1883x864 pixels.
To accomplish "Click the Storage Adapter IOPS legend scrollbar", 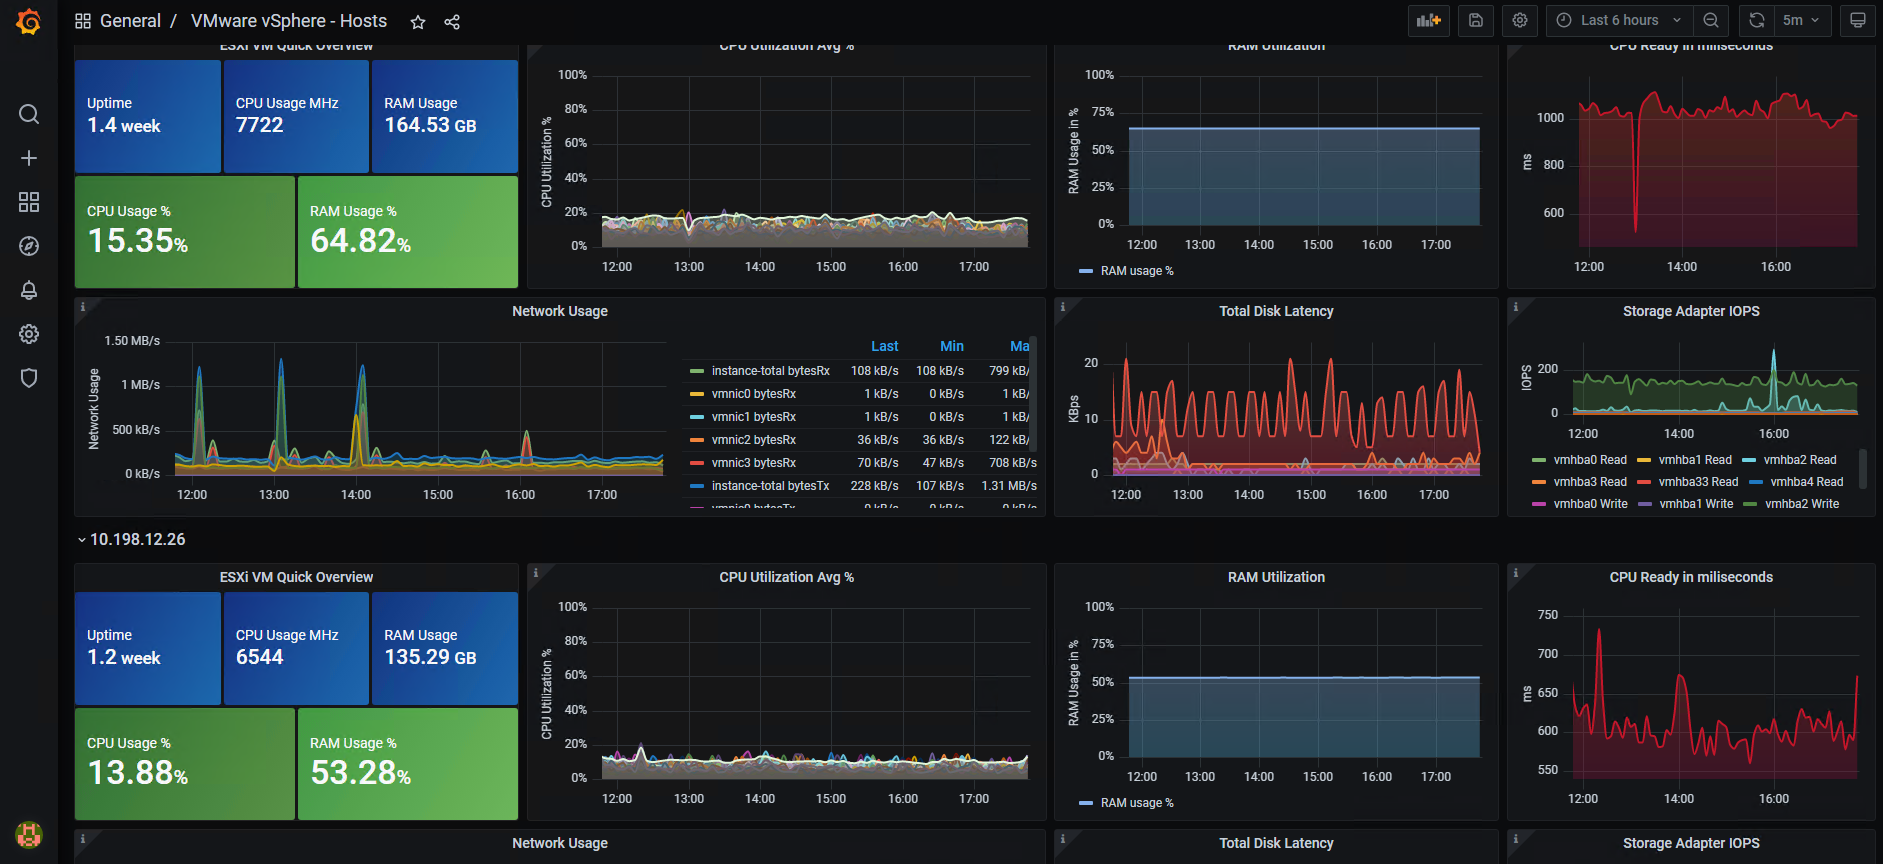I will (x=1863, y=468).
